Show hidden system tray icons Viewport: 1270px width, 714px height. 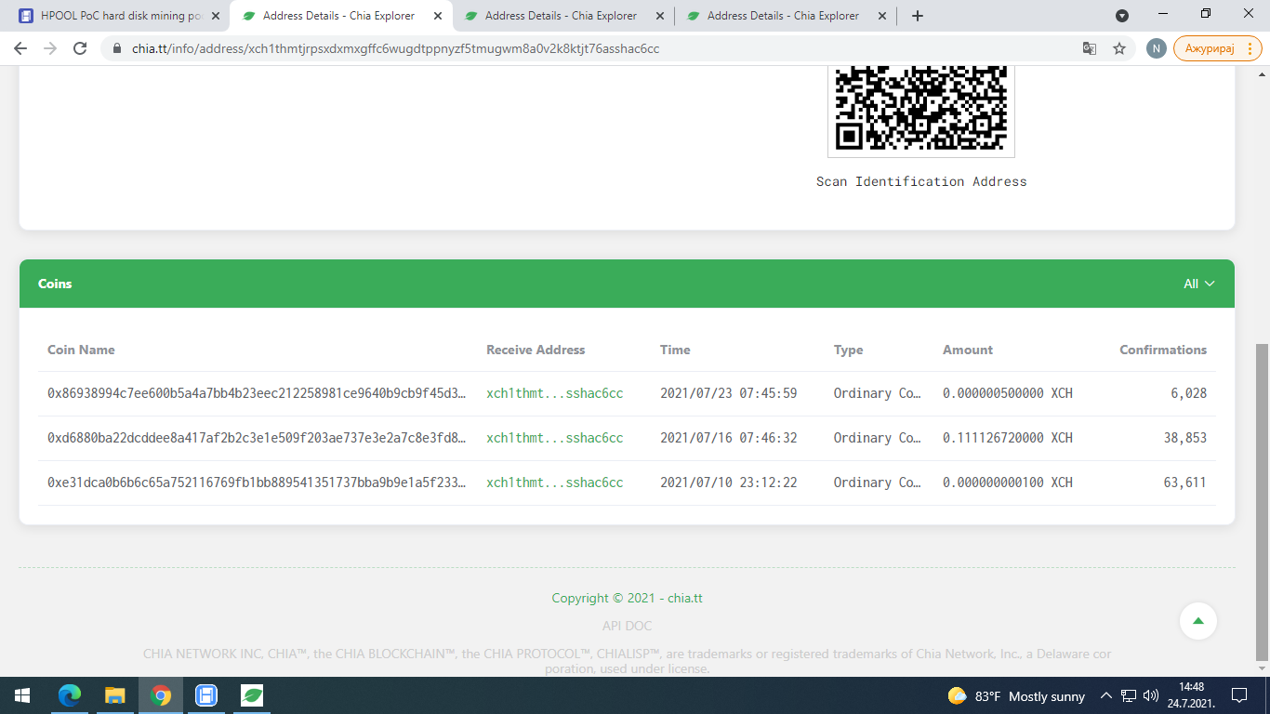click(x=1106, y=696)
